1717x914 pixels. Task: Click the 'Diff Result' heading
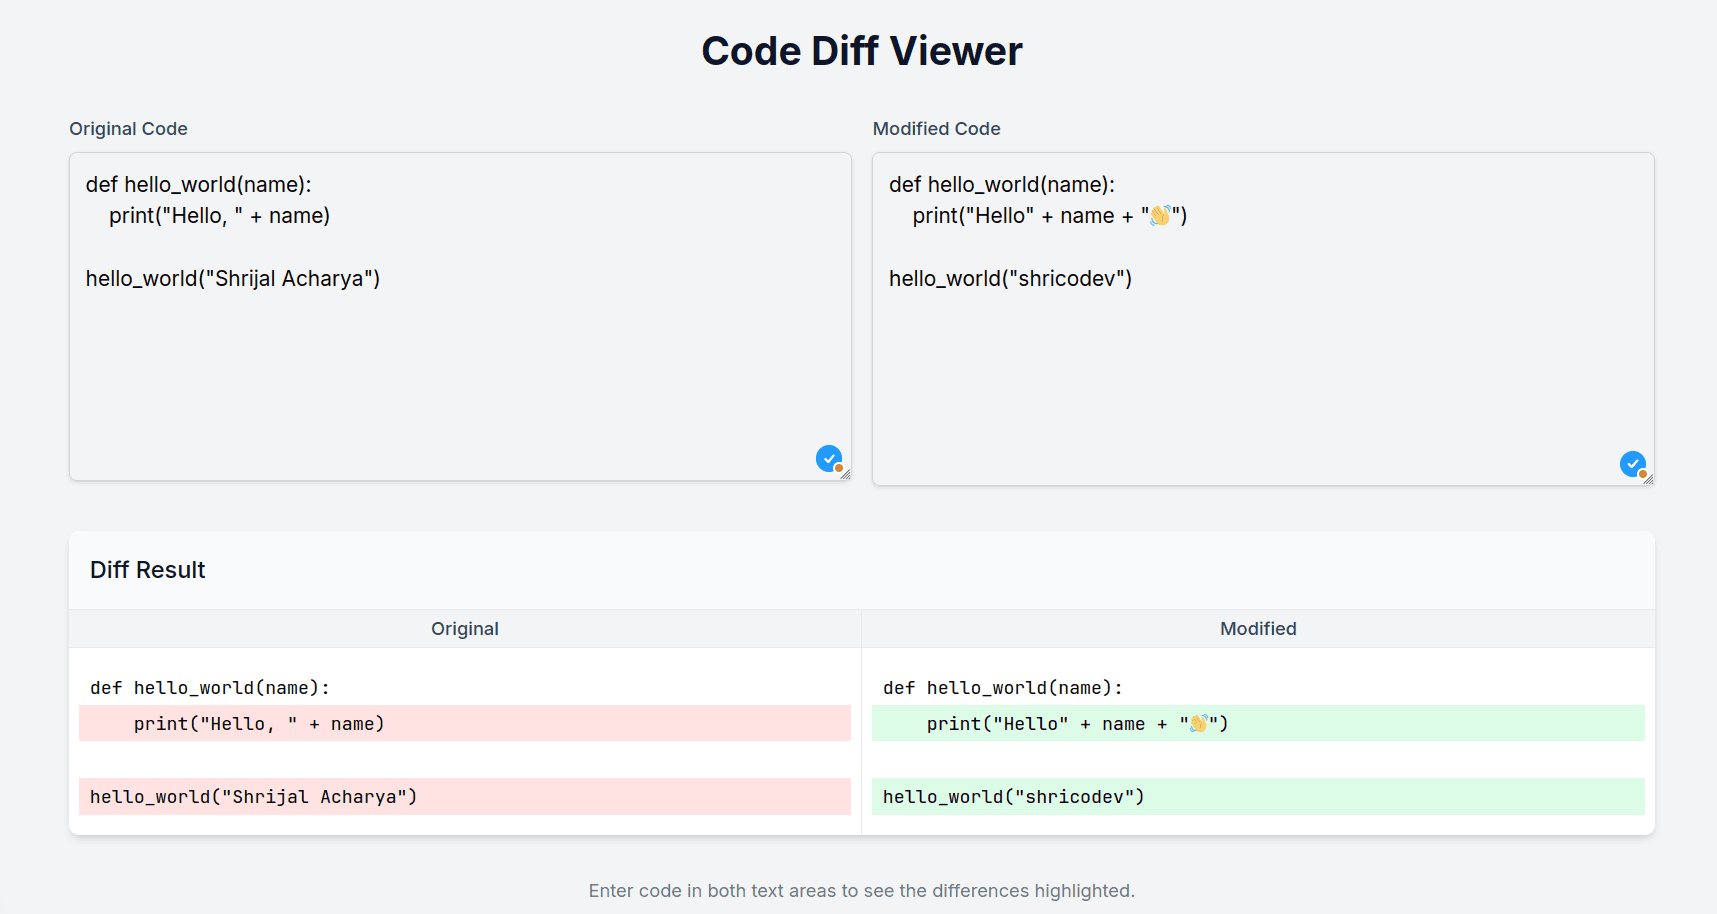[147, 570]
